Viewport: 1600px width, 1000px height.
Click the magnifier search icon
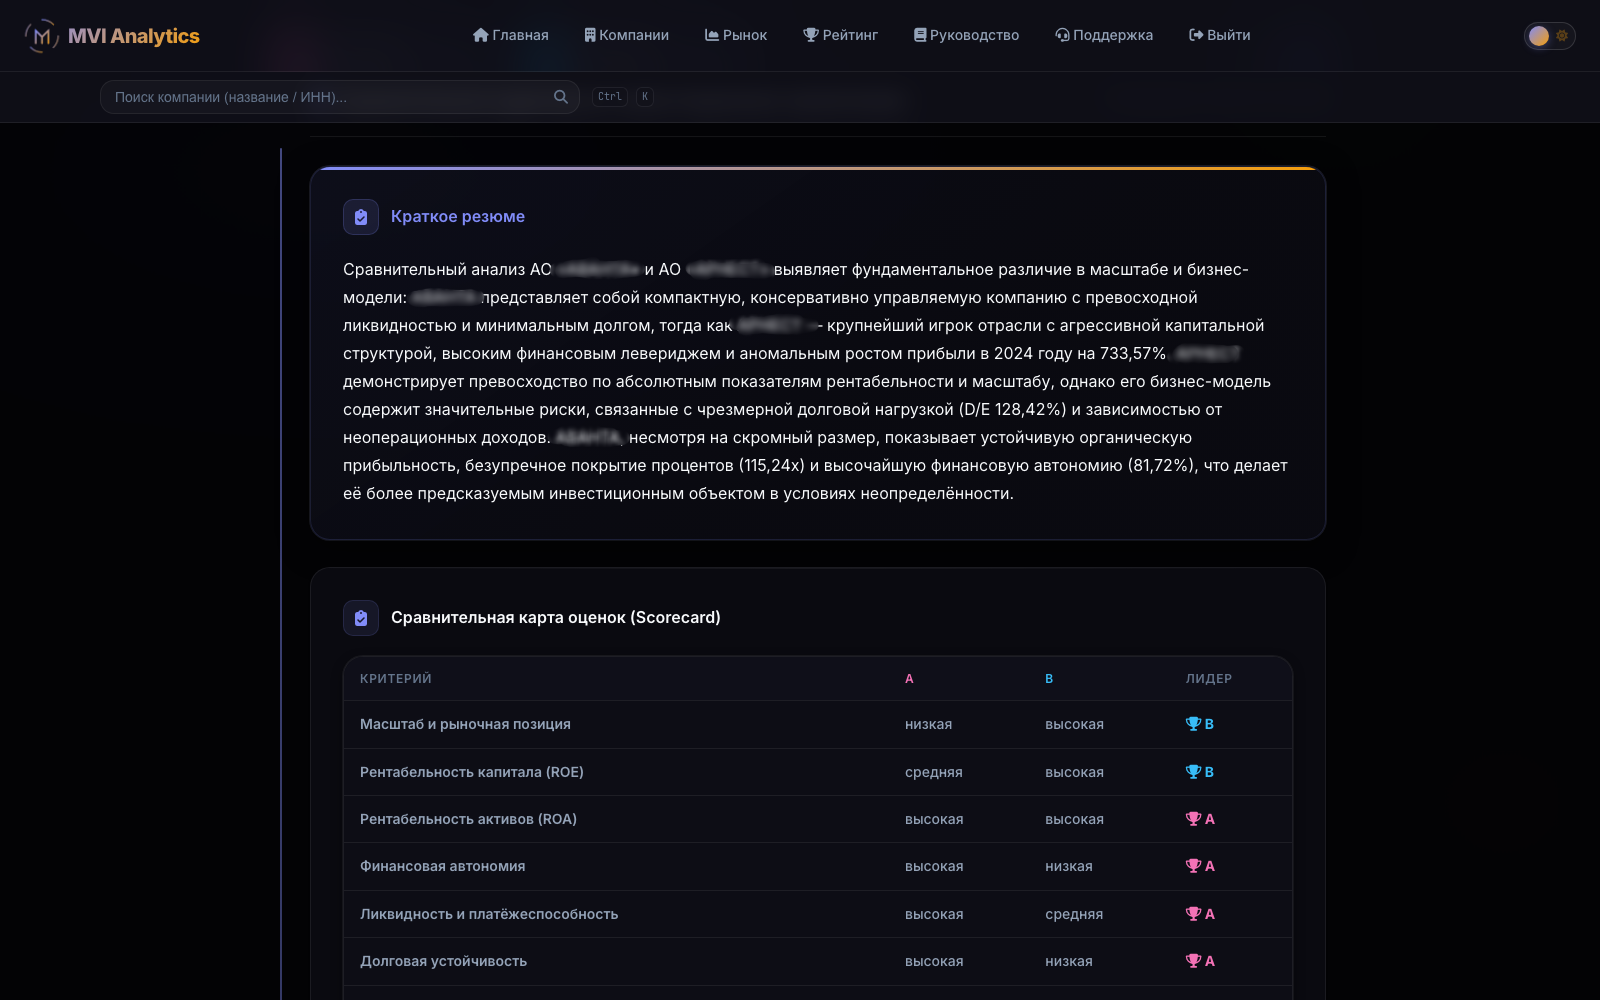click(x=561, y=97)
